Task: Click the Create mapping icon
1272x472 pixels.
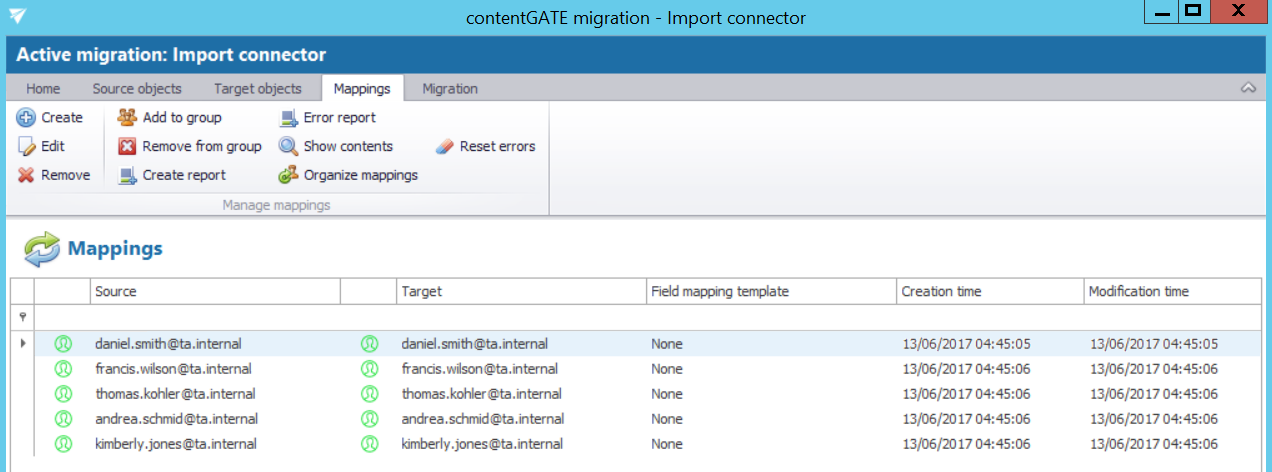Action: [x=26, y=118]
